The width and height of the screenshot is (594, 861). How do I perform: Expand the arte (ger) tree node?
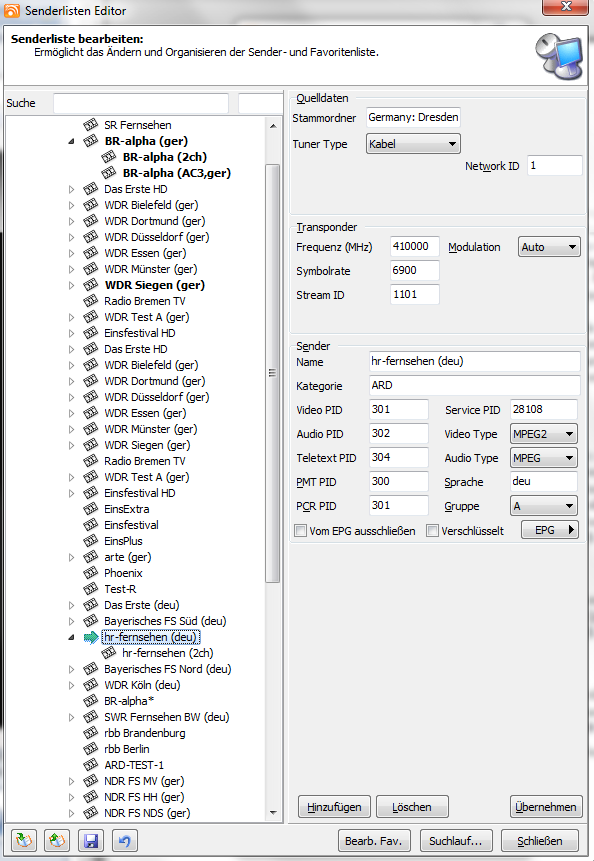click(x=71, y=557)
